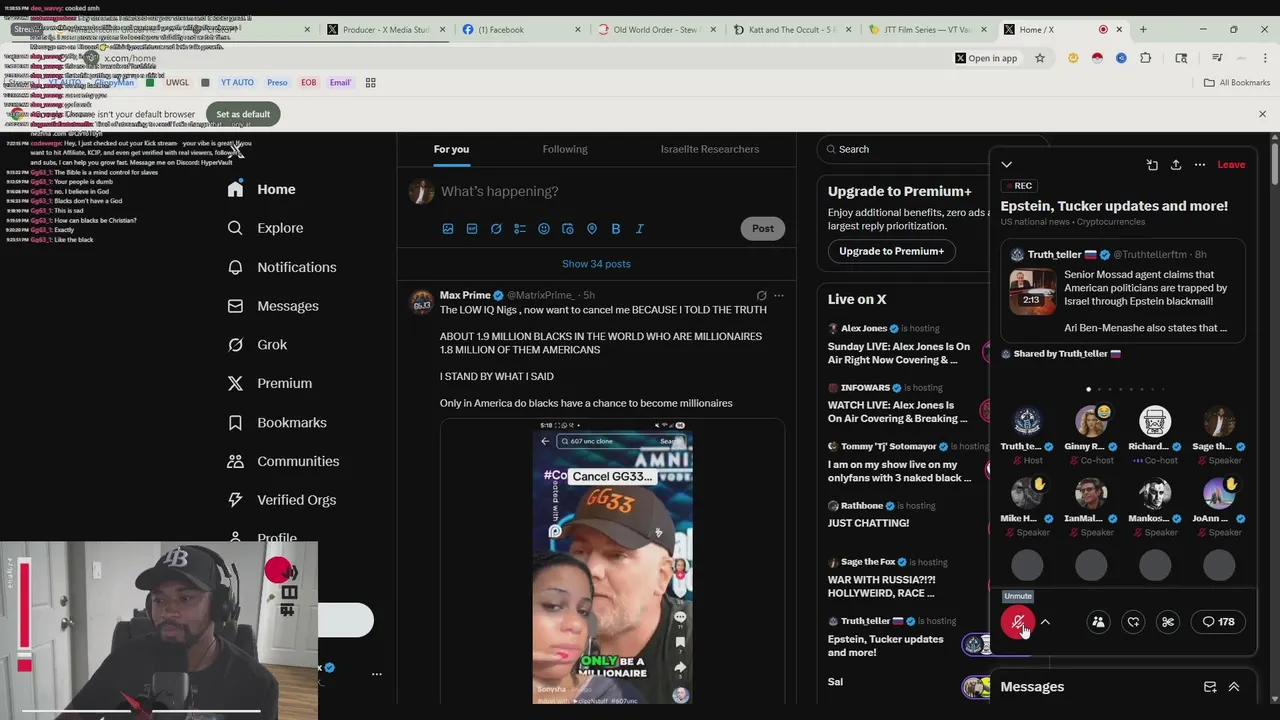Go to Home in X sidebar
1280x720 pixels.
coord(261,189)
